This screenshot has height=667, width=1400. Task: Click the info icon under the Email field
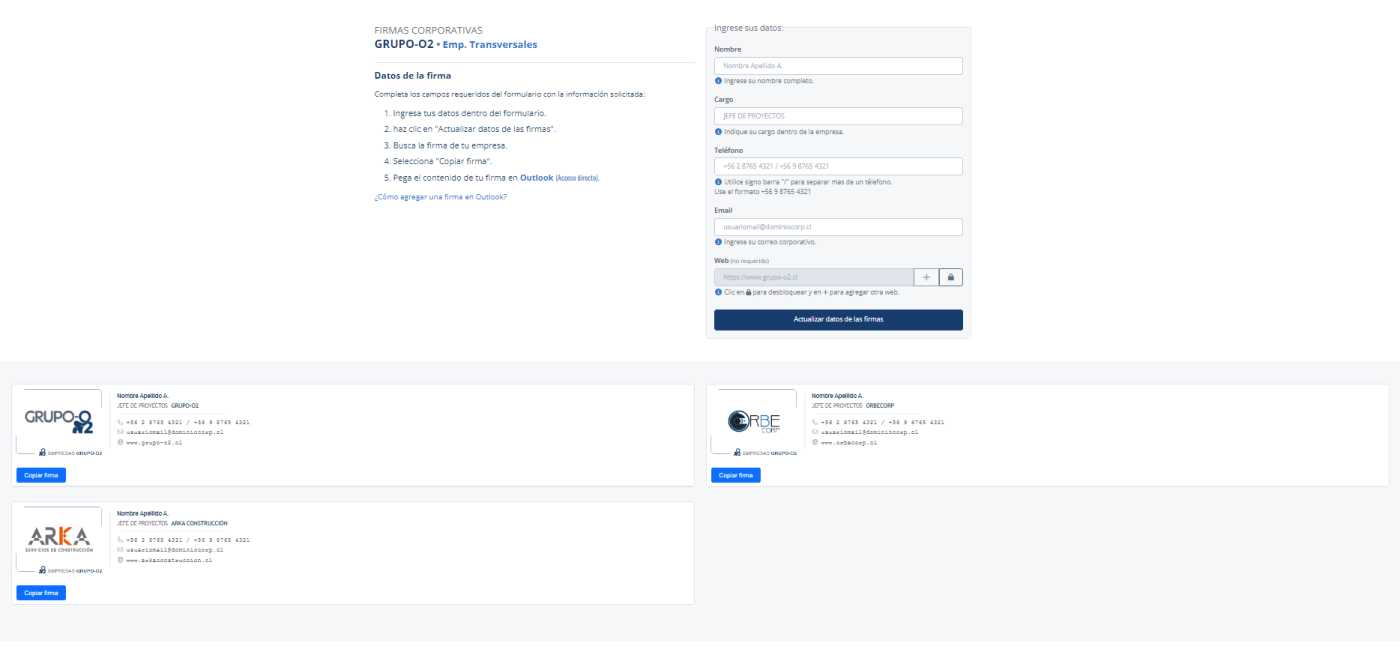click(x=718, y=242)
